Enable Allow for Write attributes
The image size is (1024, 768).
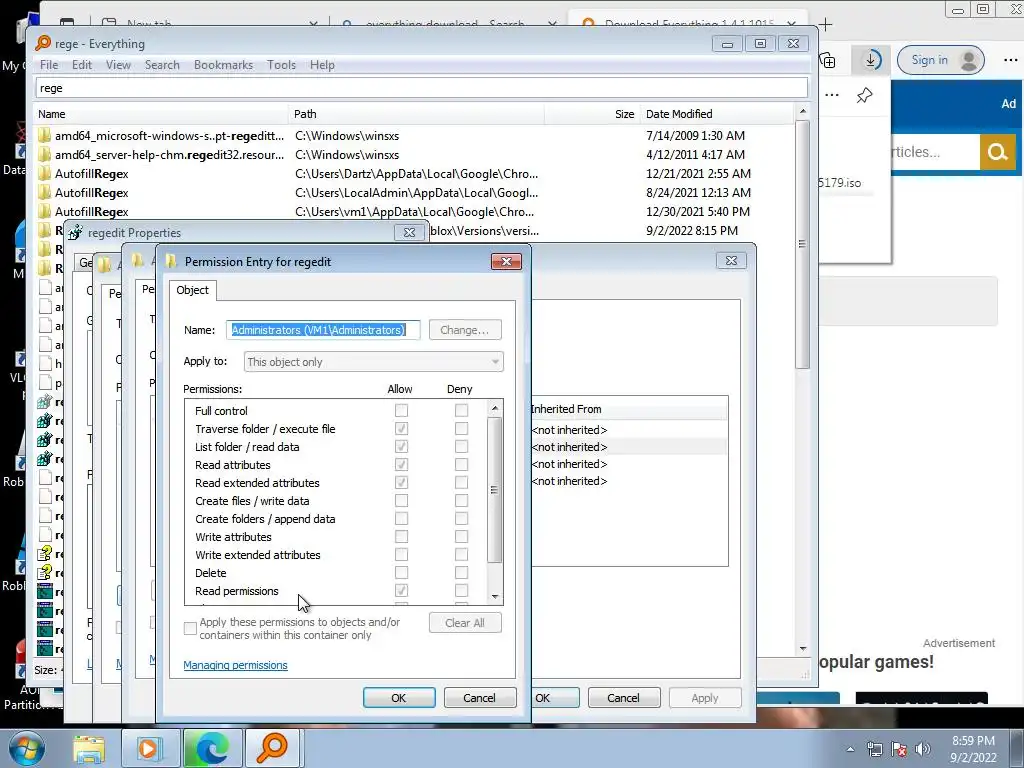(401, 536)
